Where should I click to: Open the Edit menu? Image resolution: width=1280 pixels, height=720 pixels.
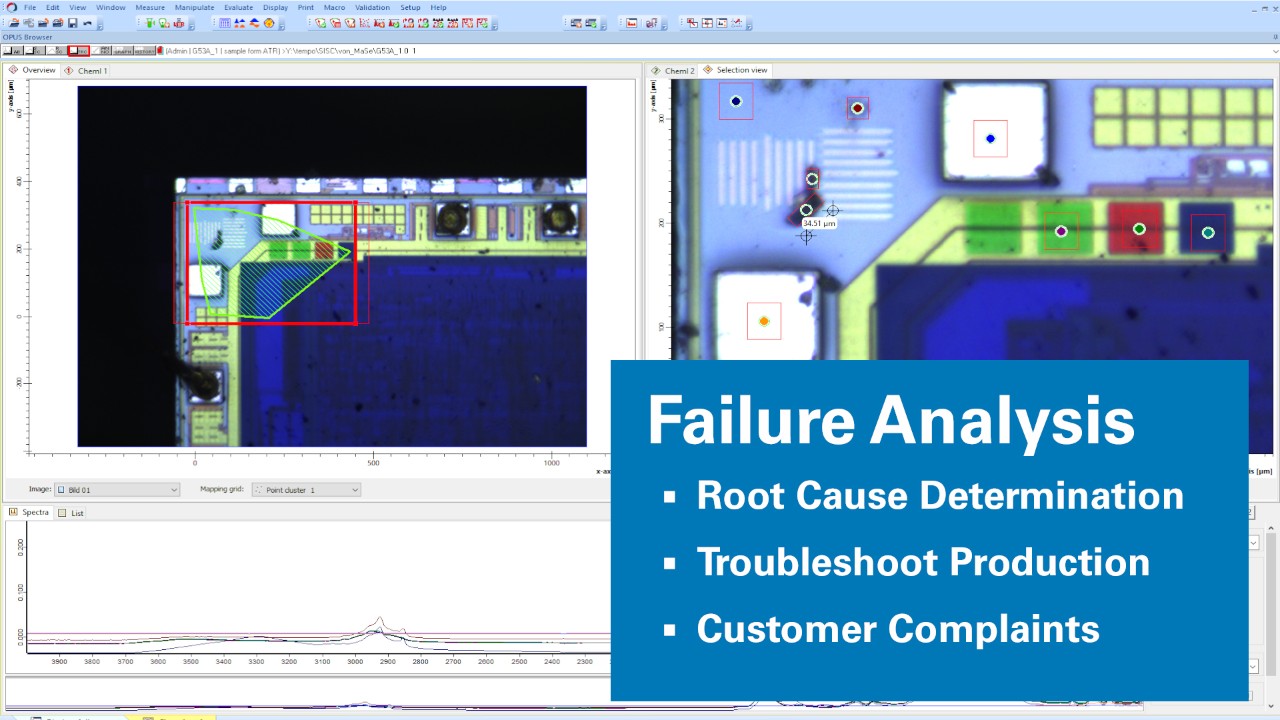click(x=52, y=7)
